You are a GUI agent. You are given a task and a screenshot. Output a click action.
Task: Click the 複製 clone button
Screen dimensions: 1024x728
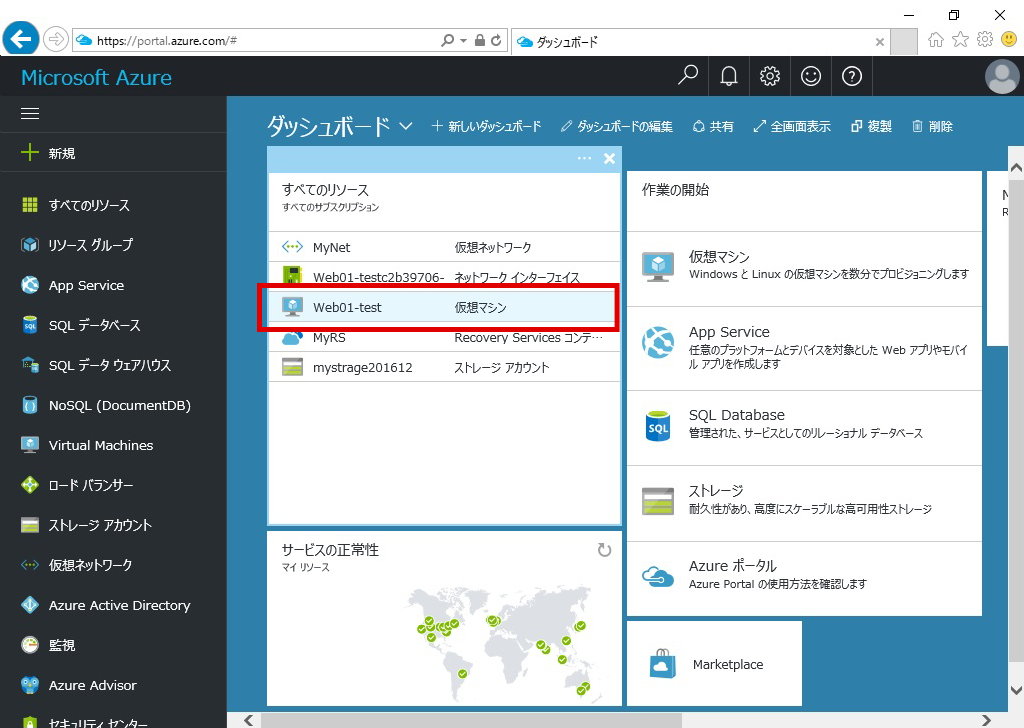click(x=871, y=126)
